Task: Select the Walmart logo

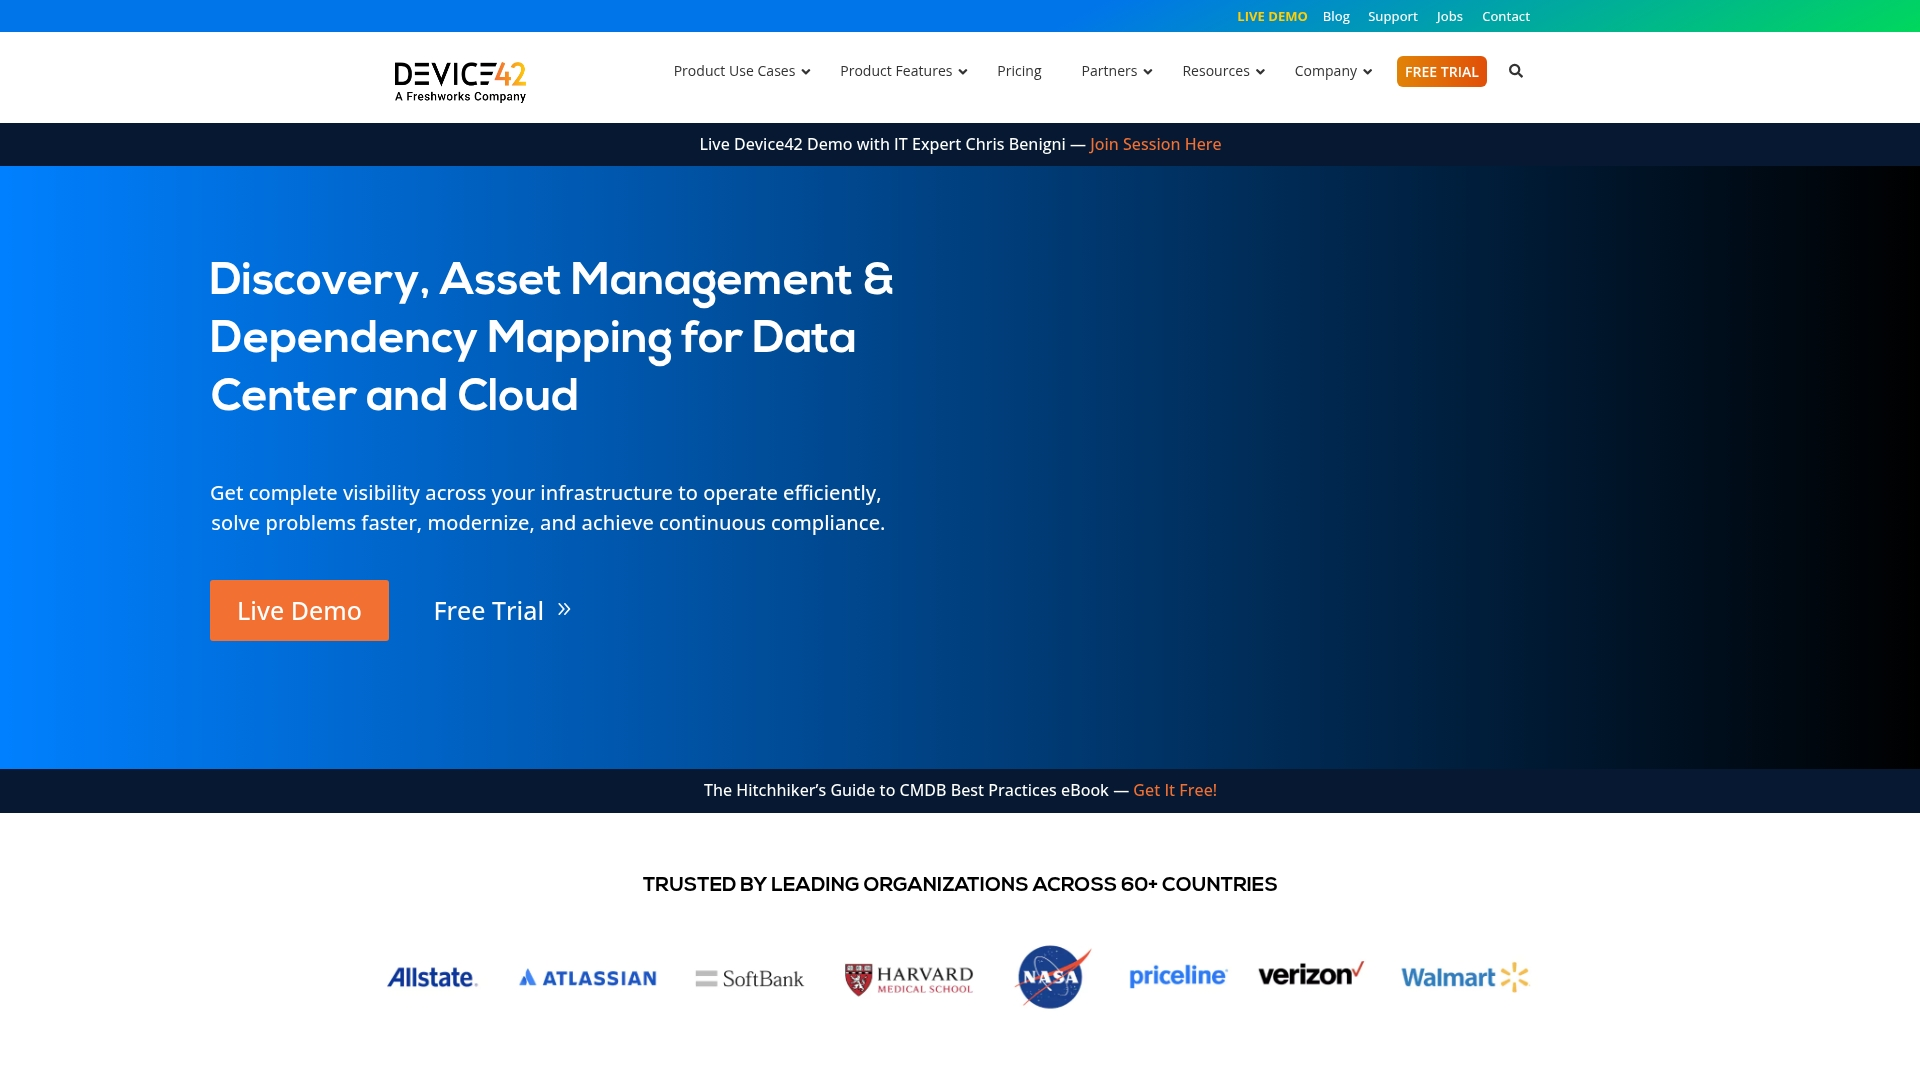Action: pyautogui.click(x=1463, y=977)
